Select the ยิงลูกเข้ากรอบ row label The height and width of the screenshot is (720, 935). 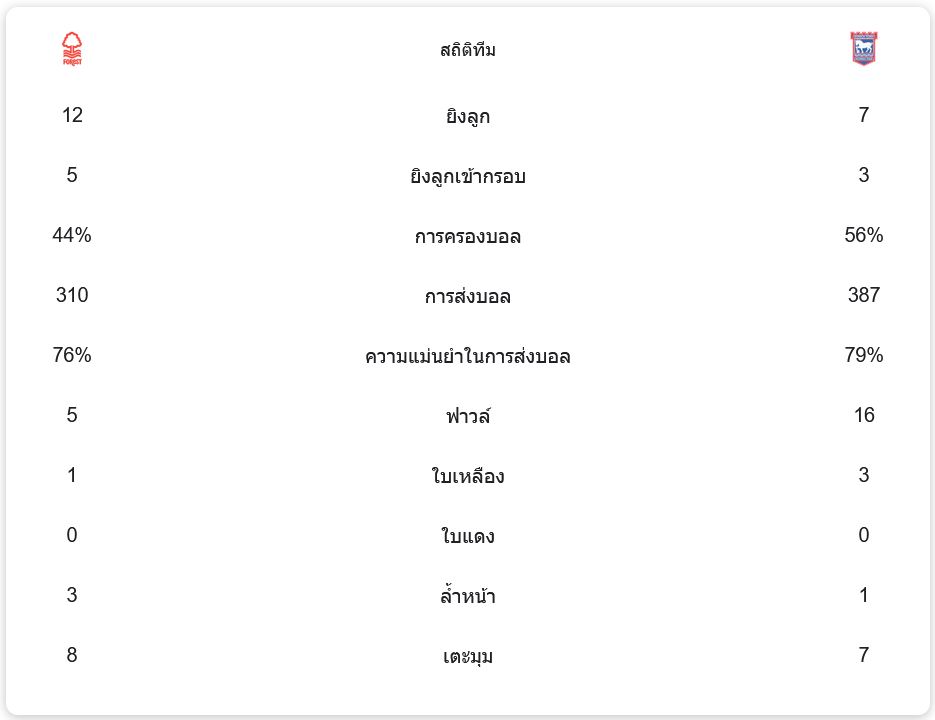point(467,176)
